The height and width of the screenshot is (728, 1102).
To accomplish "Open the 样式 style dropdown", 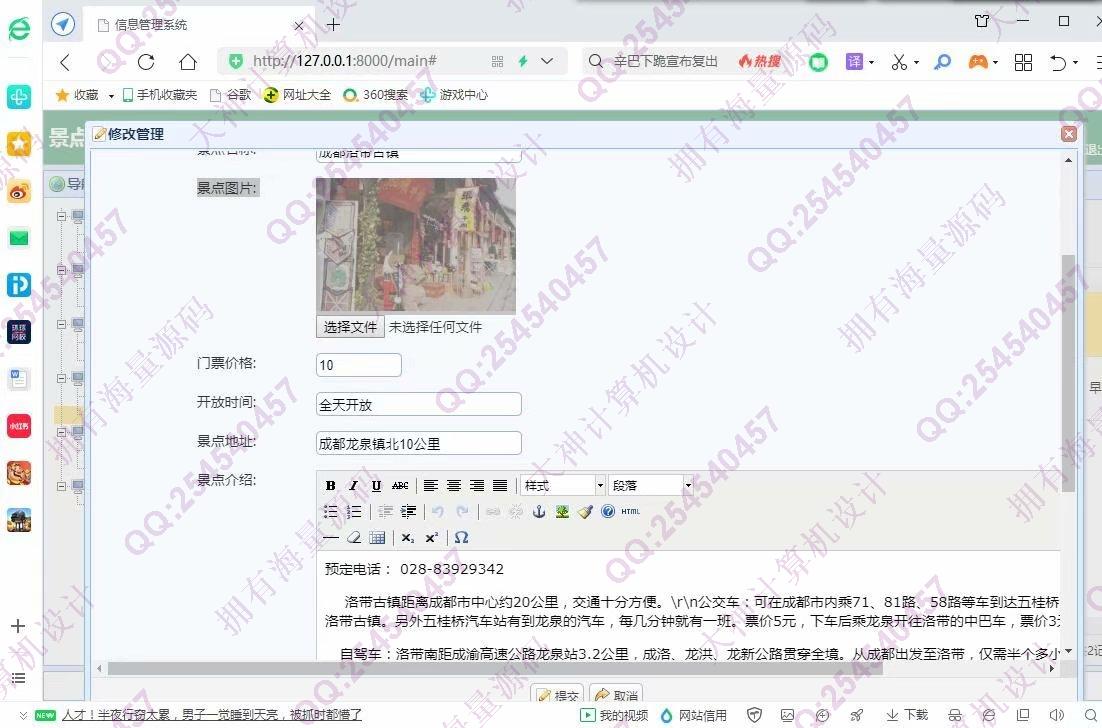I will point(562,486).
